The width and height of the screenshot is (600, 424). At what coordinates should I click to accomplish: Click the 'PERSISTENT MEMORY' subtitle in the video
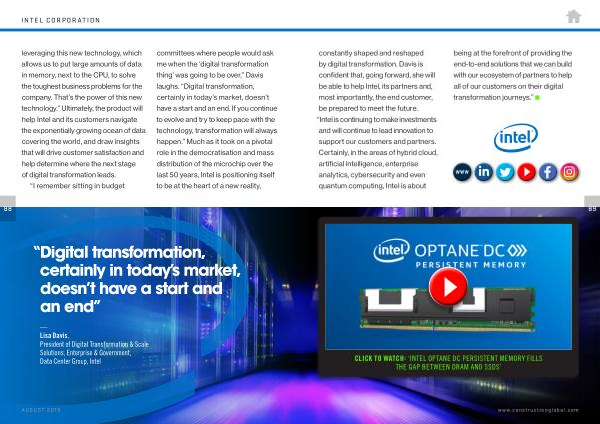pos(471,265)
